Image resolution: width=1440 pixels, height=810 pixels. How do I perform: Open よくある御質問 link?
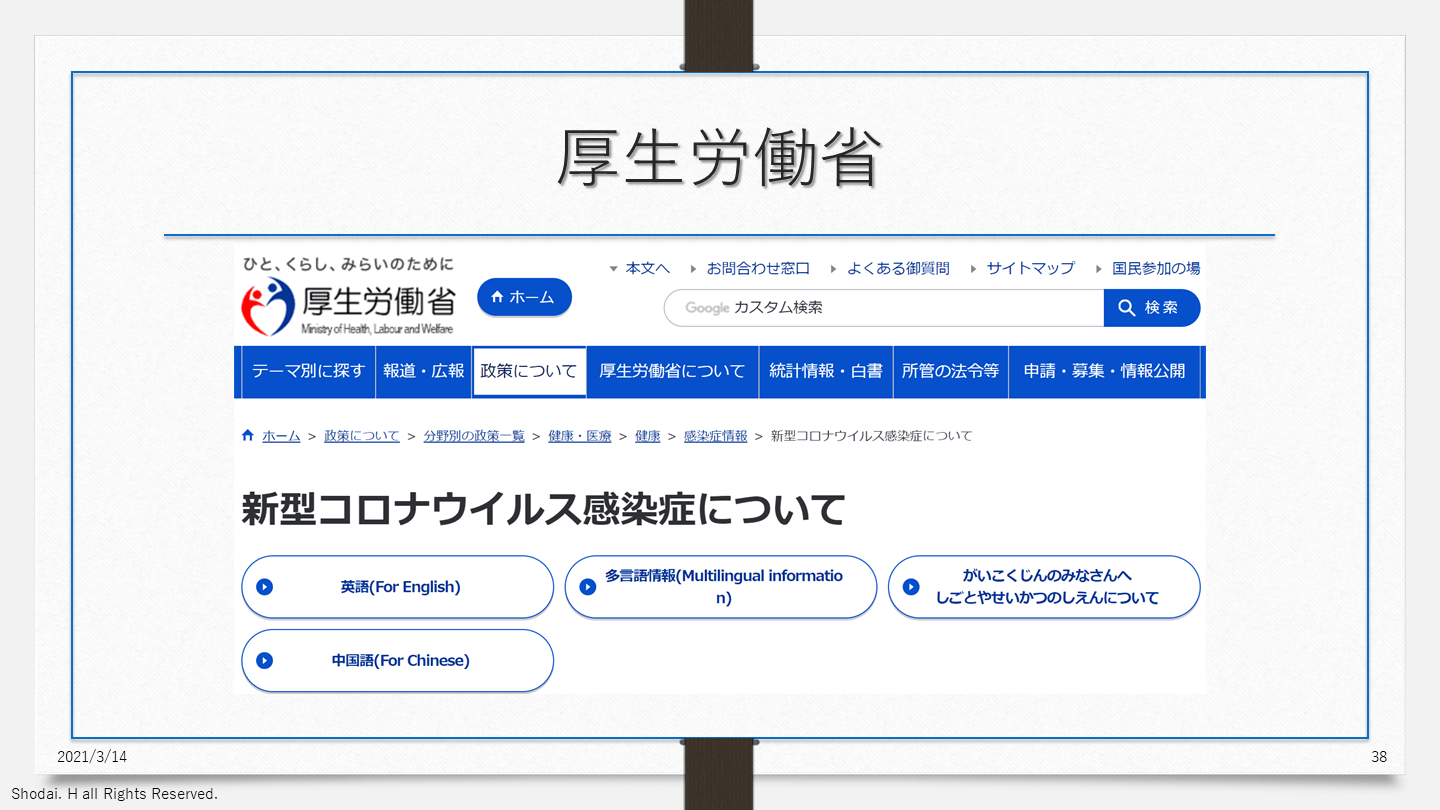coord(897,268)
